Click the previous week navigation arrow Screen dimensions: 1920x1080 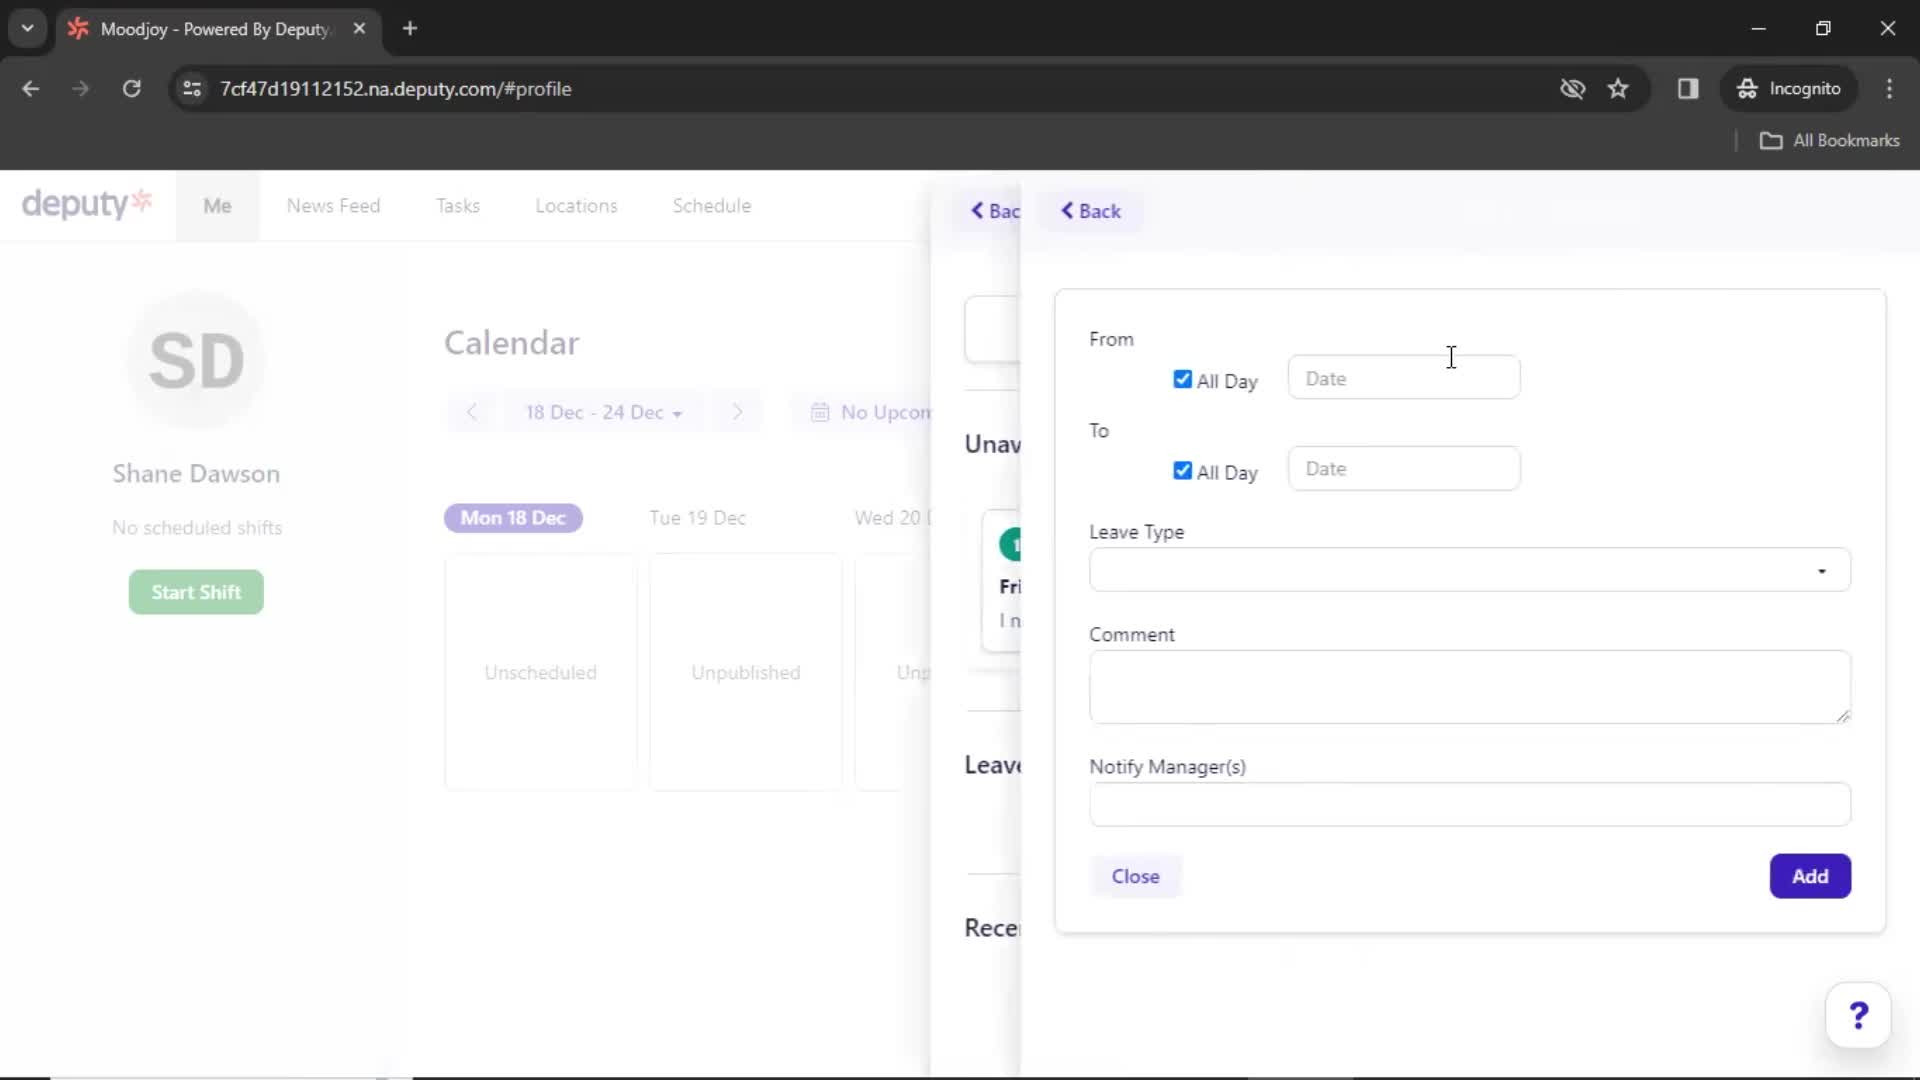[472, 411]
